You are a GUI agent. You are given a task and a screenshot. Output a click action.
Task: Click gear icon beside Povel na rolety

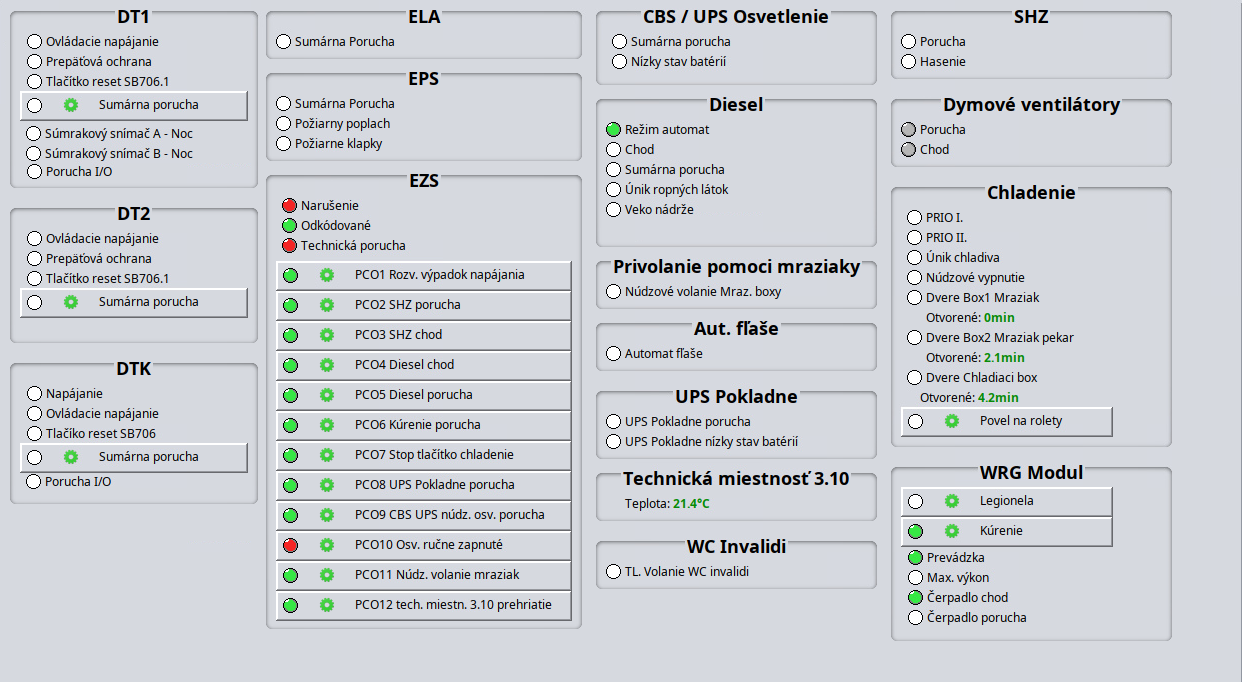[x=952, y=421]
